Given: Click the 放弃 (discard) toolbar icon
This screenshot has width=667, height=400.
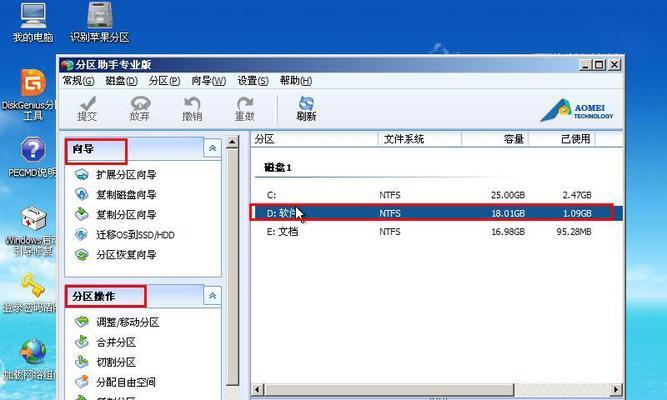Looking at the screenshot, I should pyautogui.click(x=140, y=109).
